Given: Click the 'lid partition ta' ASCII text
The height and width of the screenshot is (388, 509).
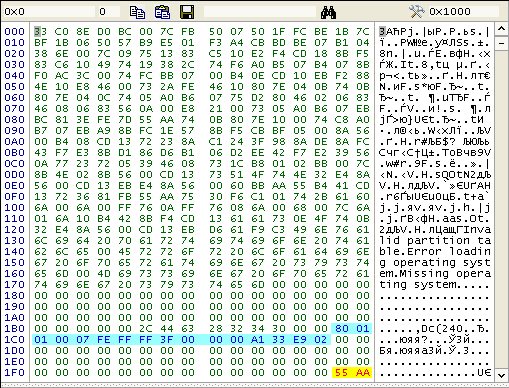Looking at the screenshot, I should coord(435,241).
